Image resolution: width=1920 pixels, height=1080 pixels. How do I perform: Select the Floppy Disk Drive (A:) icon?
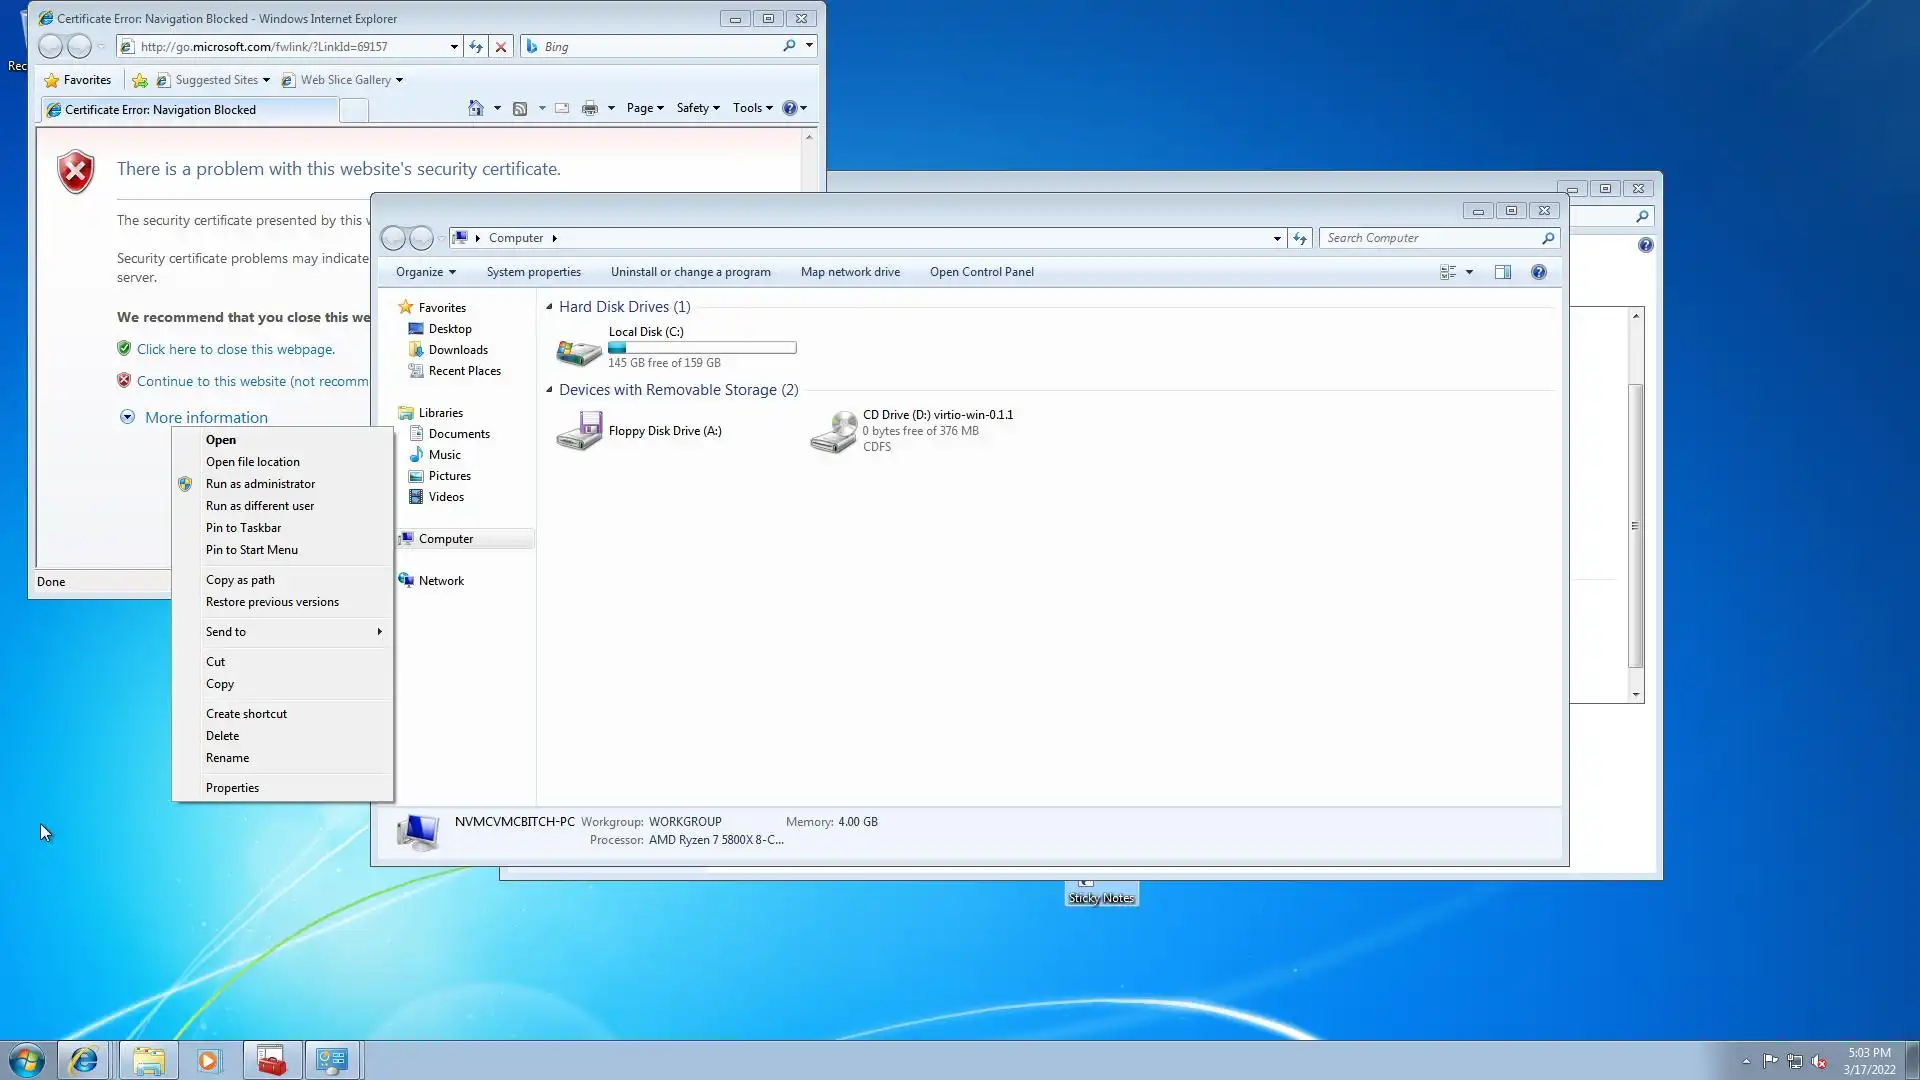[x=578, y=431]
